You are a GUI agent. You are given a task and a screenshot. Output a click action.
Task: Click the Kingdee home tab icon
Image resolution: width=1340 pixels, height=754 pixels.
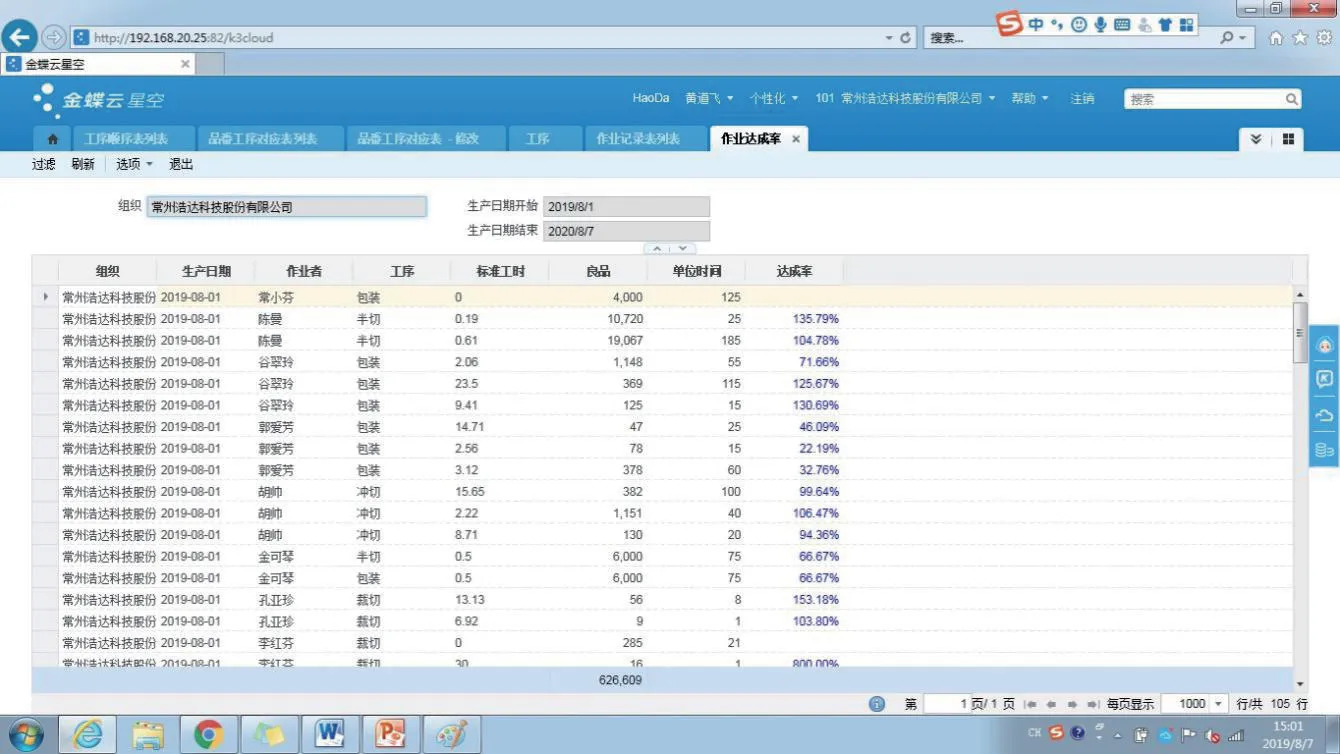click(x=53, y=139)
